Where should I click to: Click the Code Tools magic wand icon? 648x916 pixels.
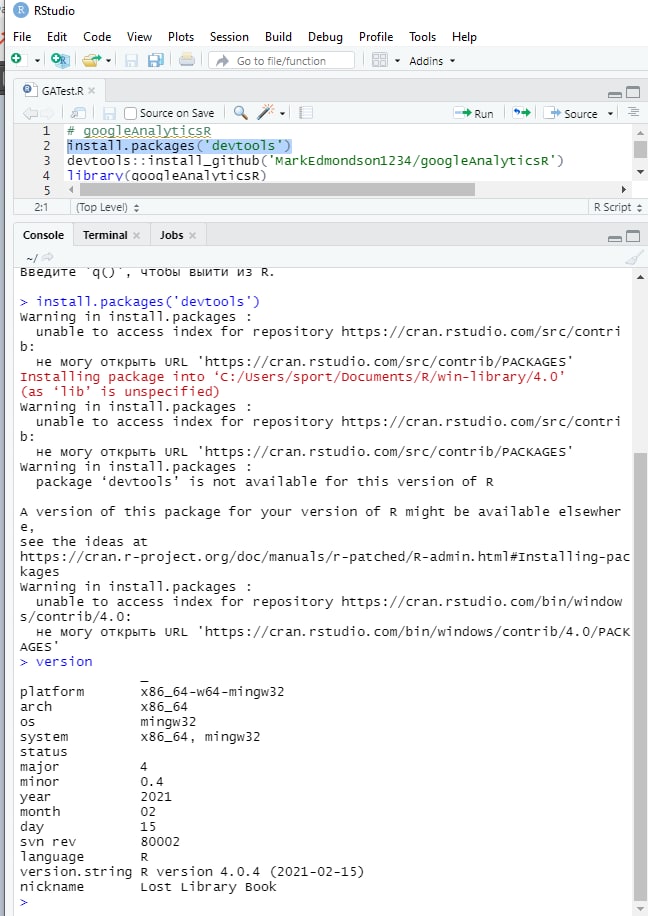click(x=266, y=112)
